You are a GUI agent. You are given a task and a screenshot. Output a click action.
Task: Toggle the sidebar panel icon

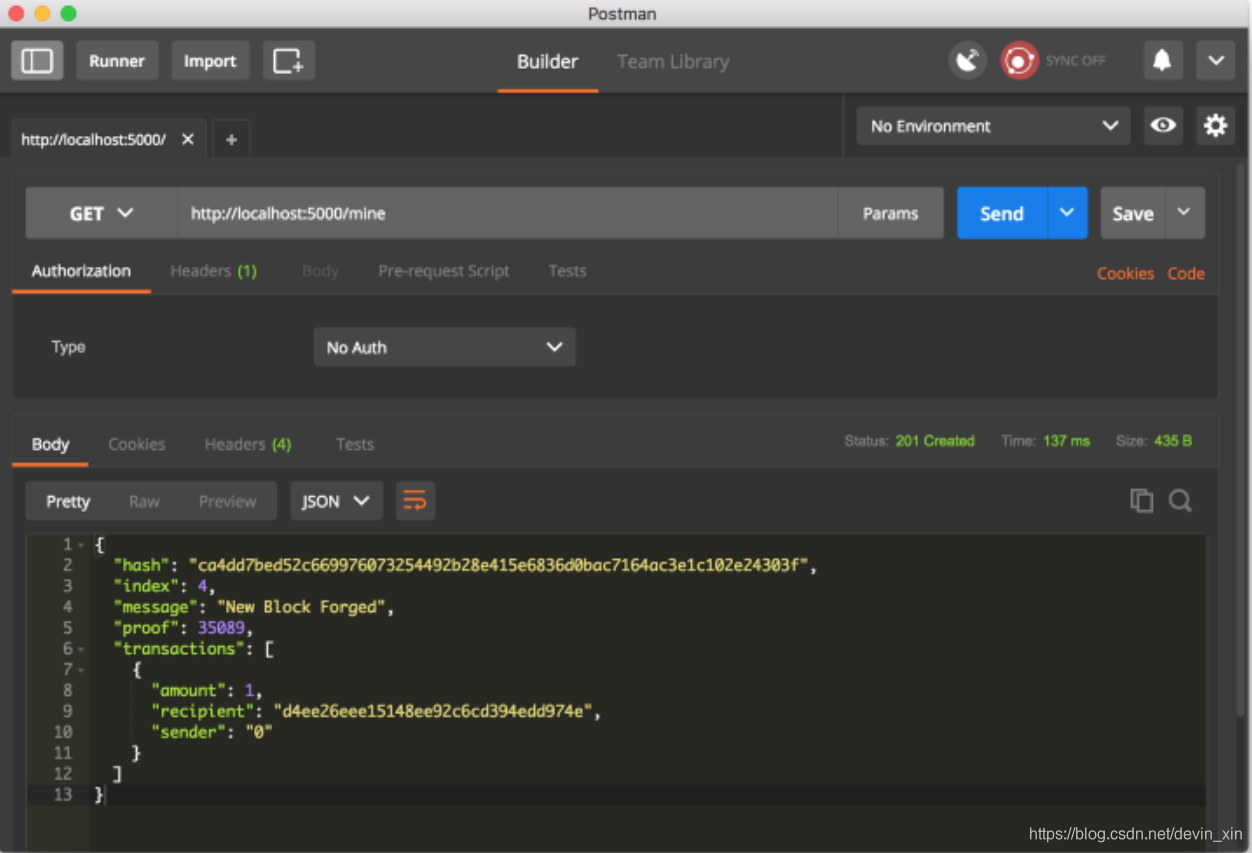pyautogui.click(x=37, y=61)
